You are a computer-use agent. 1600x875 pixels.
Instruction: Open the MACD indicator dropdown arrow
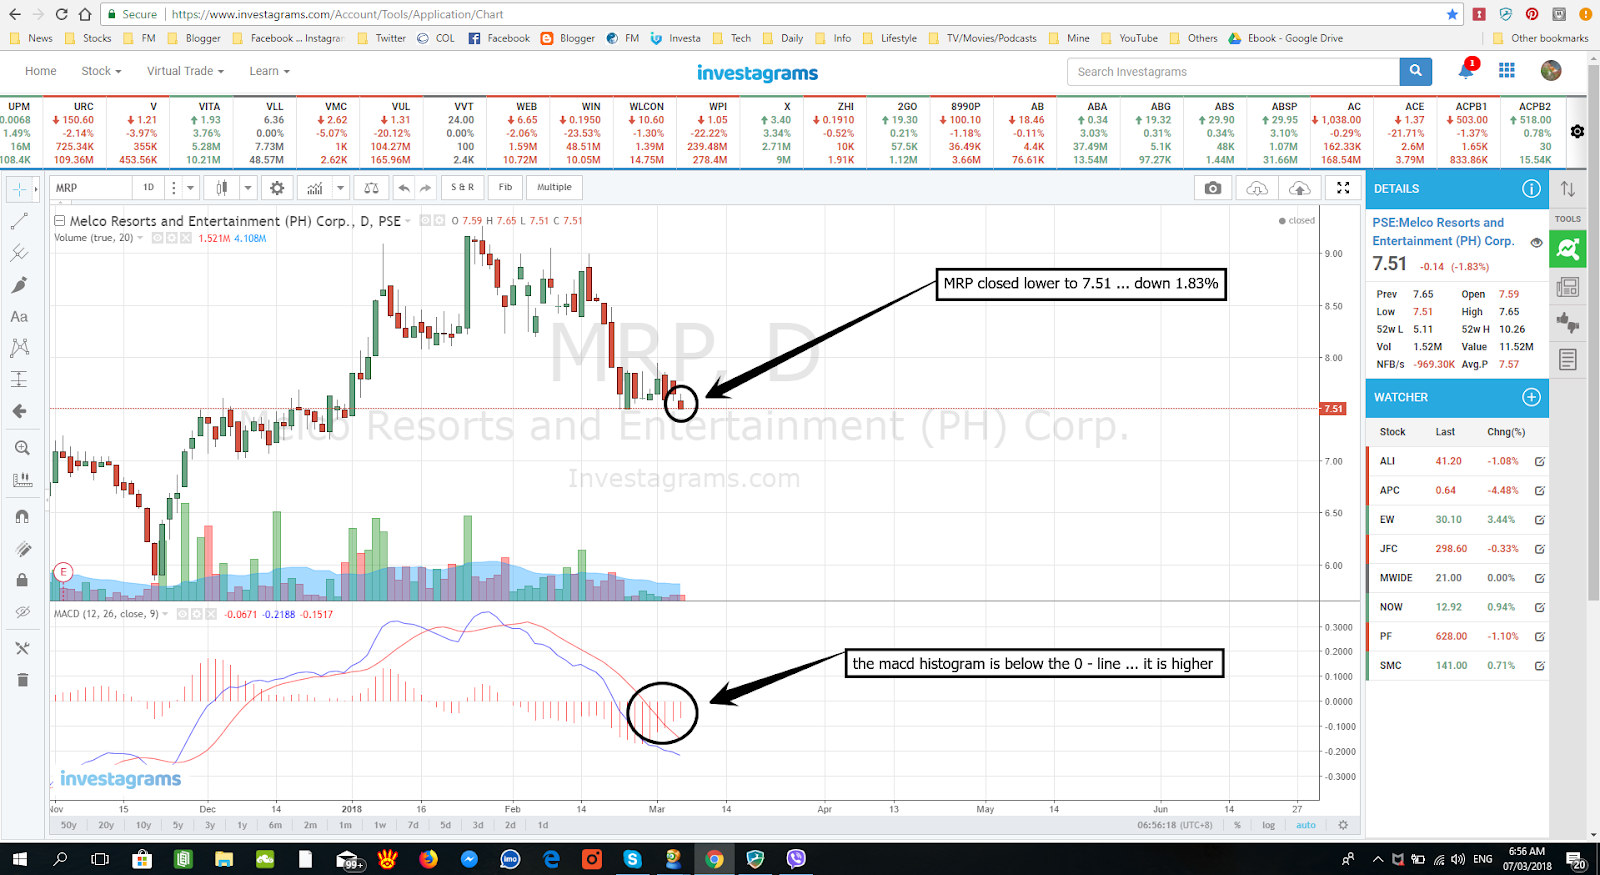point(165,614)
